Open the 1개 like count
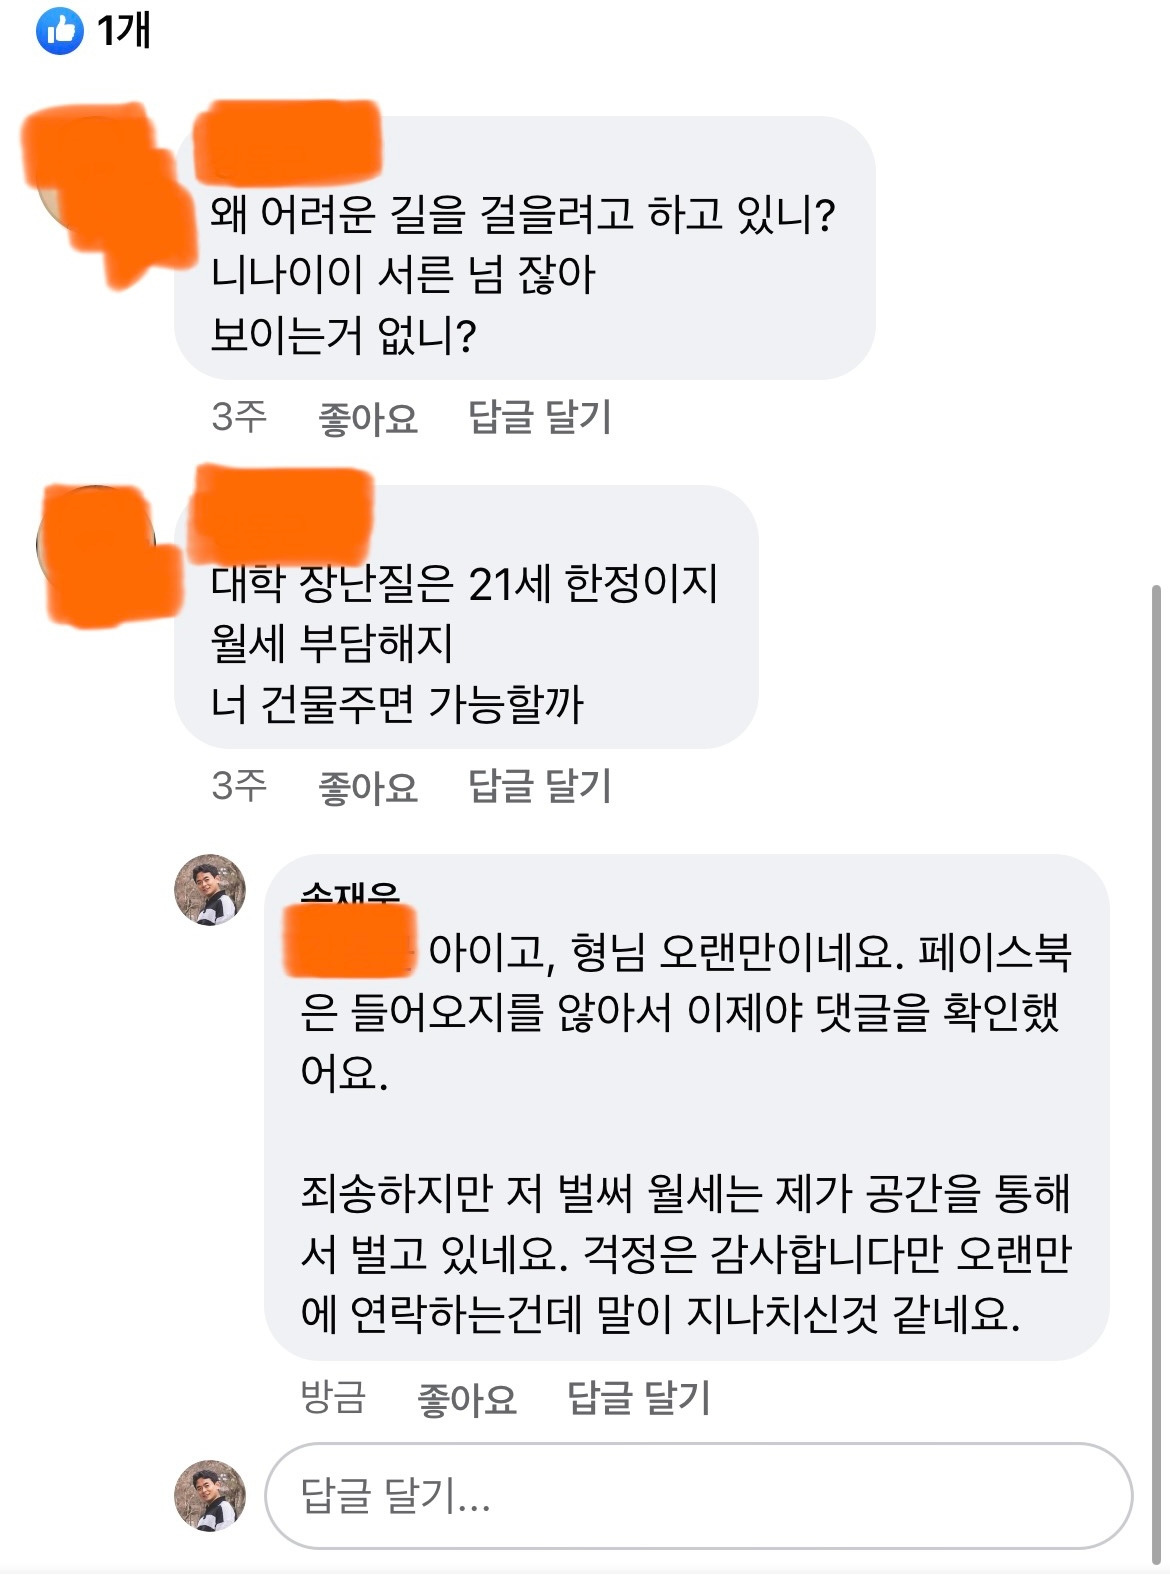 (x=124, y=31)
